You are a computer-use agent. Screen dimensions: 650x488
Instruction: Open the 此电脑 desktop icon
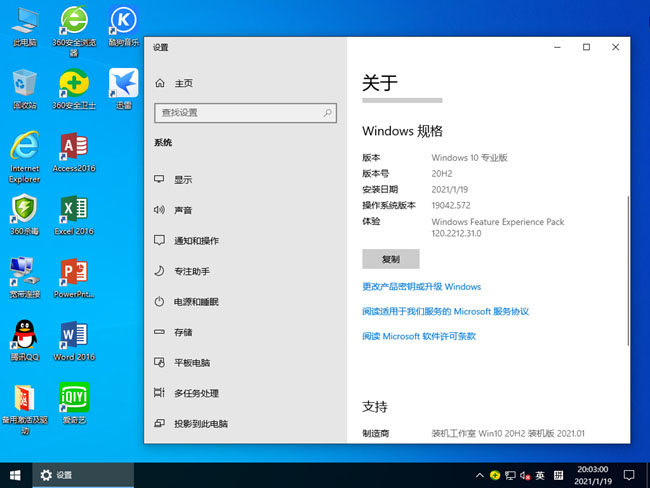point(25,26)
